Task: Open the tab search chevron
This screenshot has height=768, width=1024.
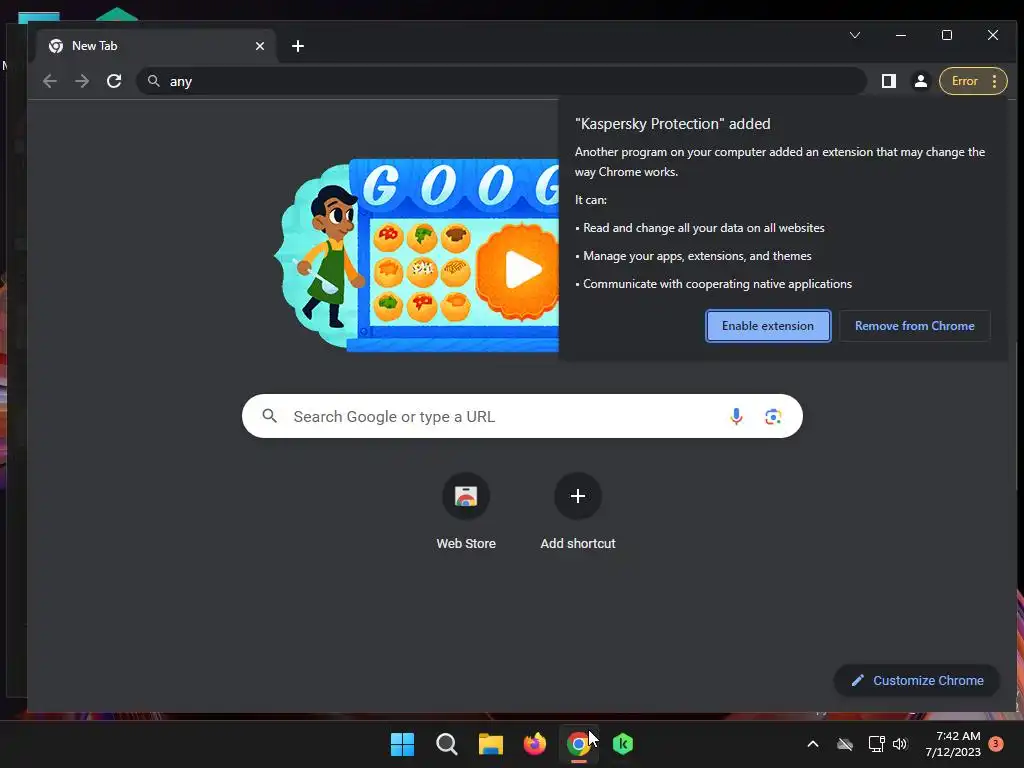Action: (x=855, y=35)
